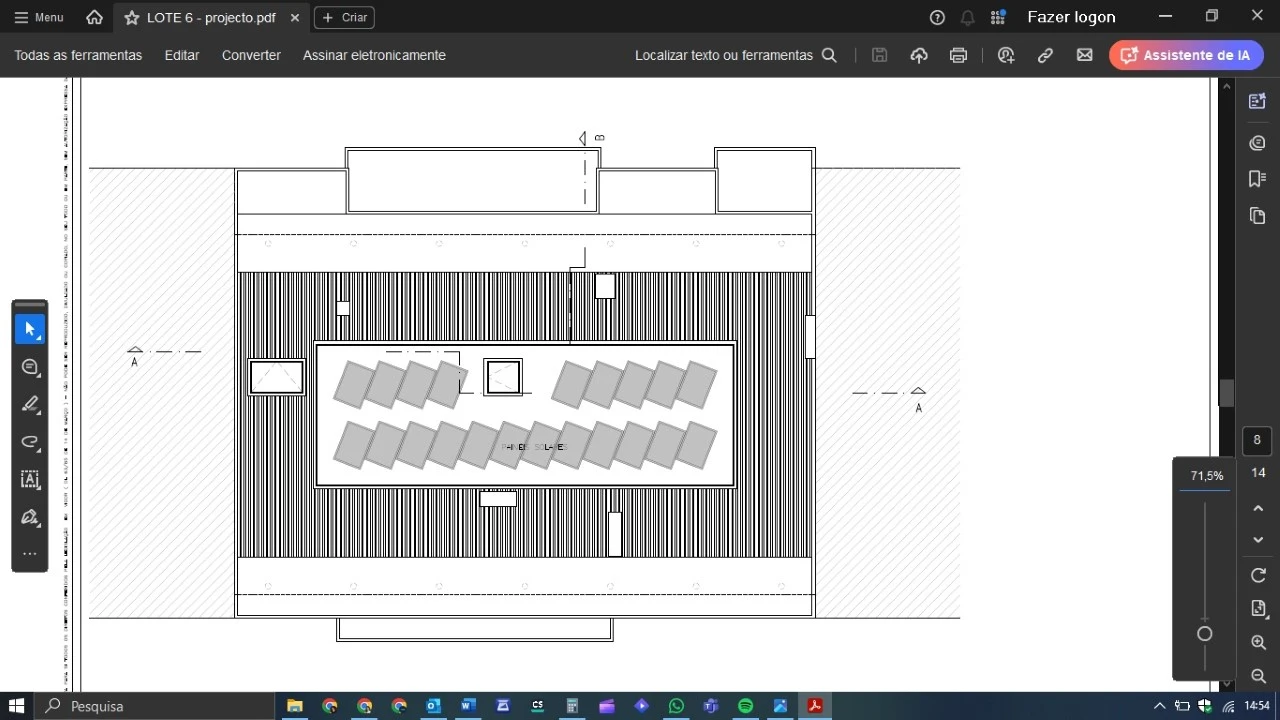Viewport: 1280px width, 720px height.
Task: Select the Highlight tool
Action: [x=29, y=405]
